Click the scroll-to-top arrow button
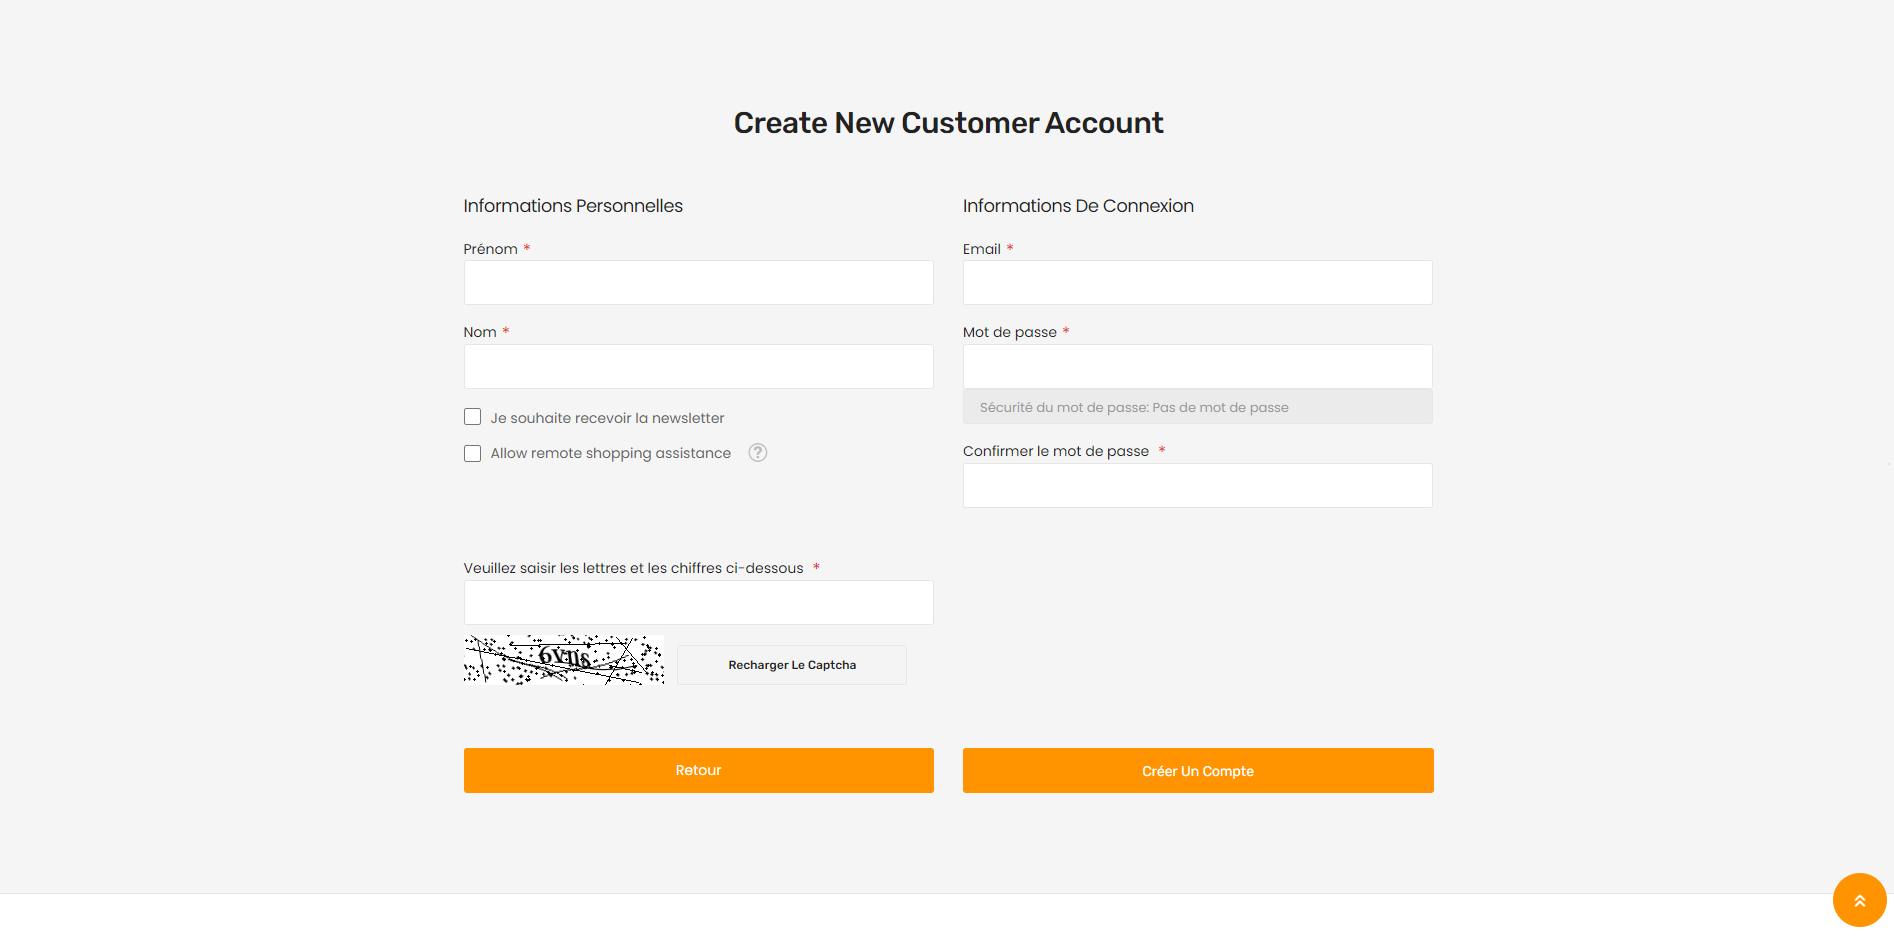1894x941 pixels. click(x=1859, y=899)
